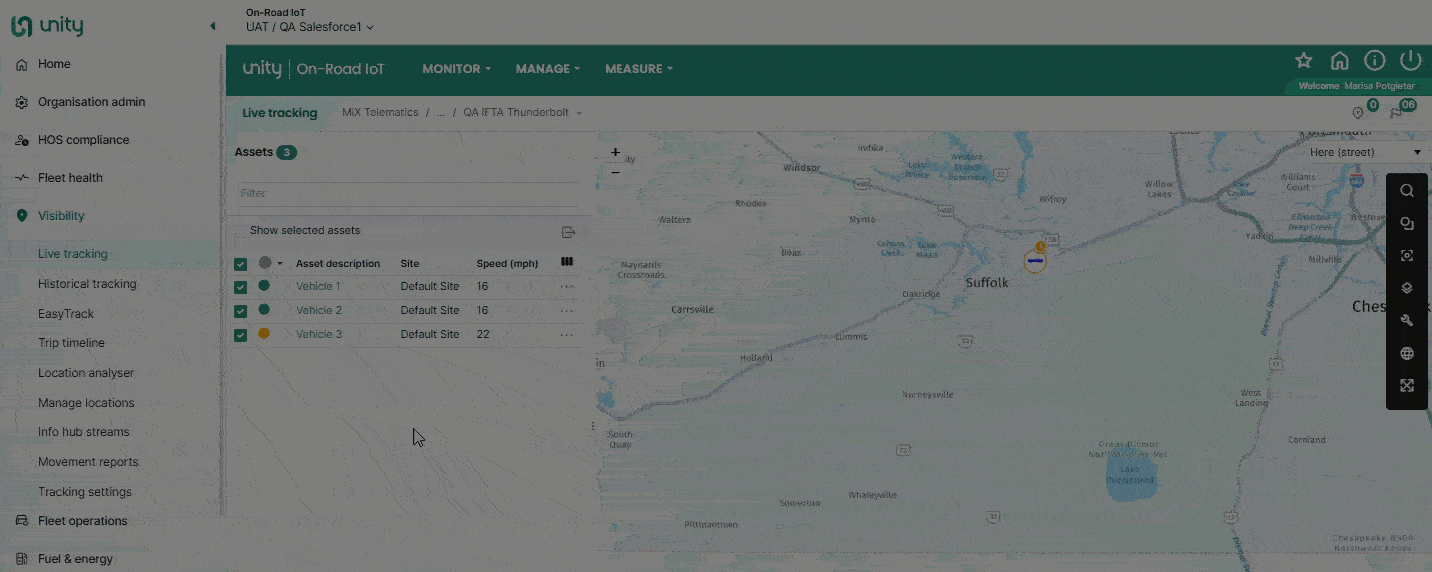Expand Fleet operations section
Viewport: 1432px width, 572px height.
[82, 521]
